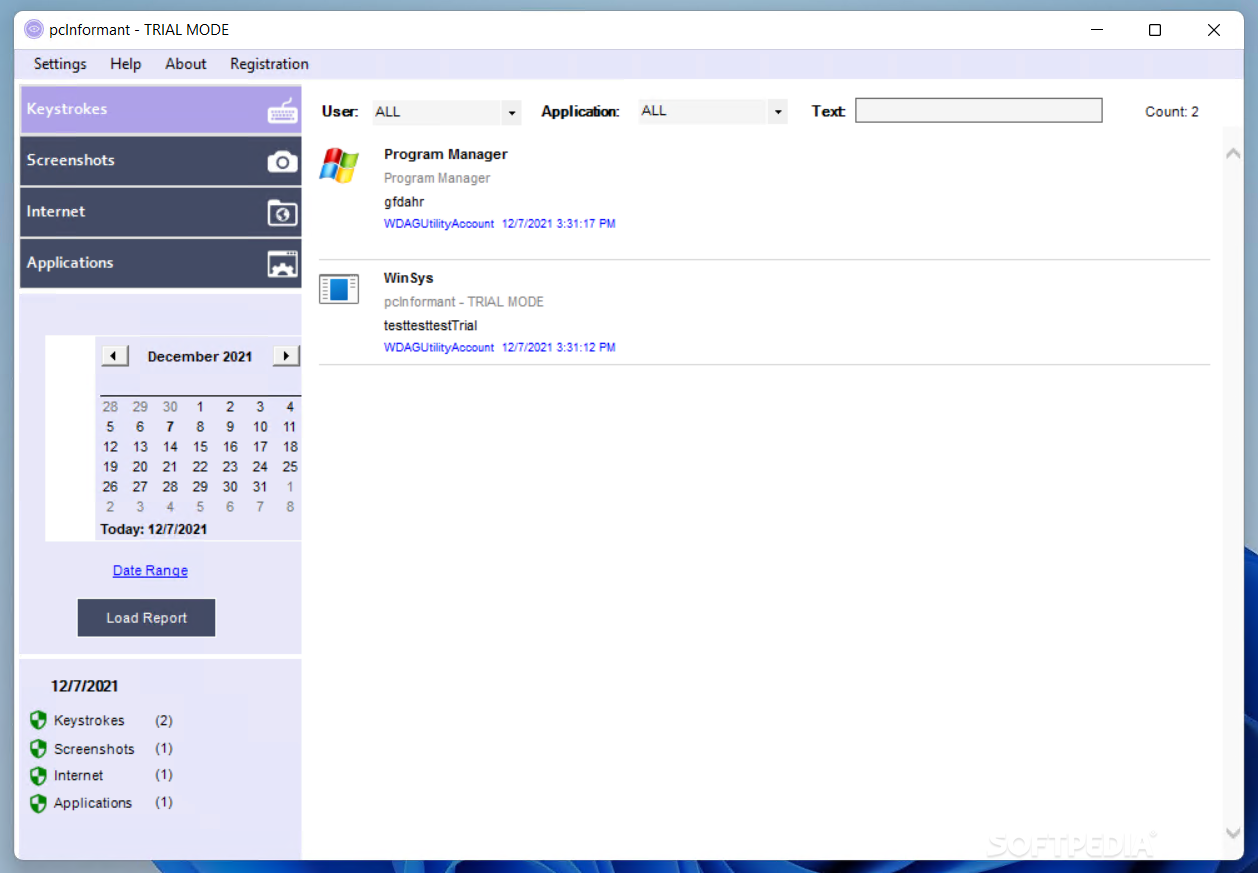
Task: Open the Help menu
Action: click(x=126, y=64)
